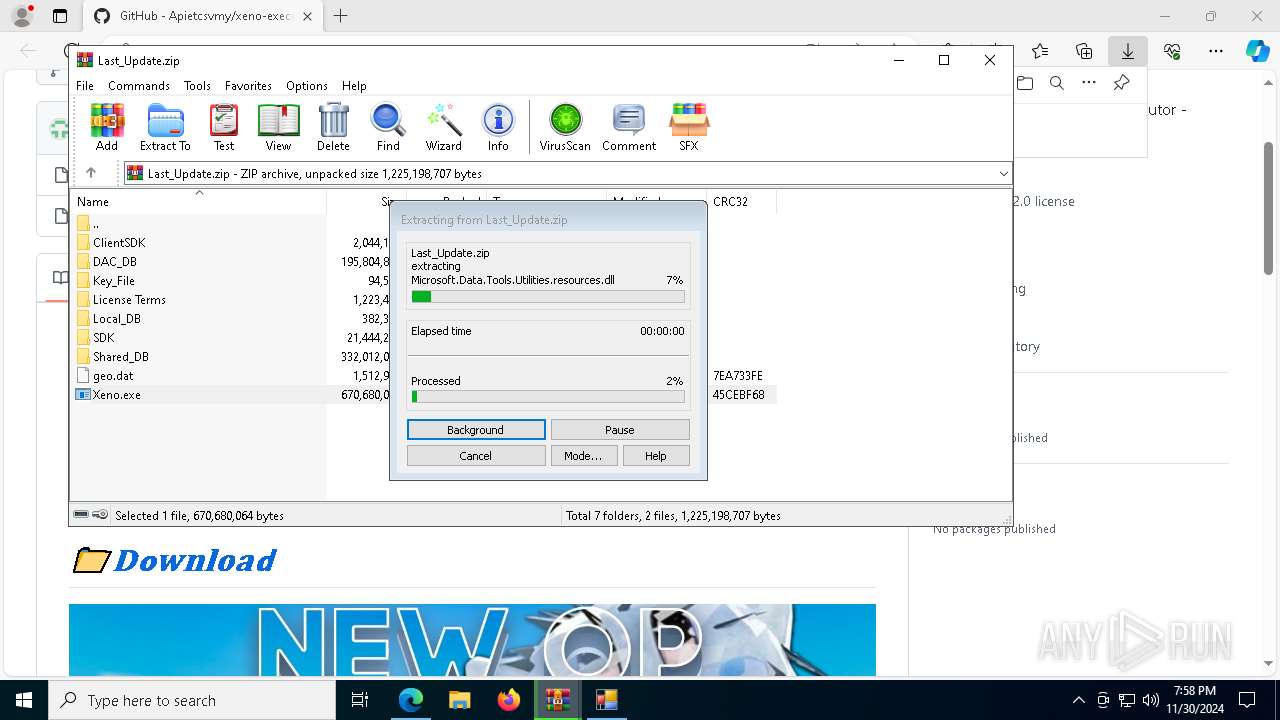Open Firefox from the taskbar
This screenshot has width=1280, height=720.
pos(509,700)
